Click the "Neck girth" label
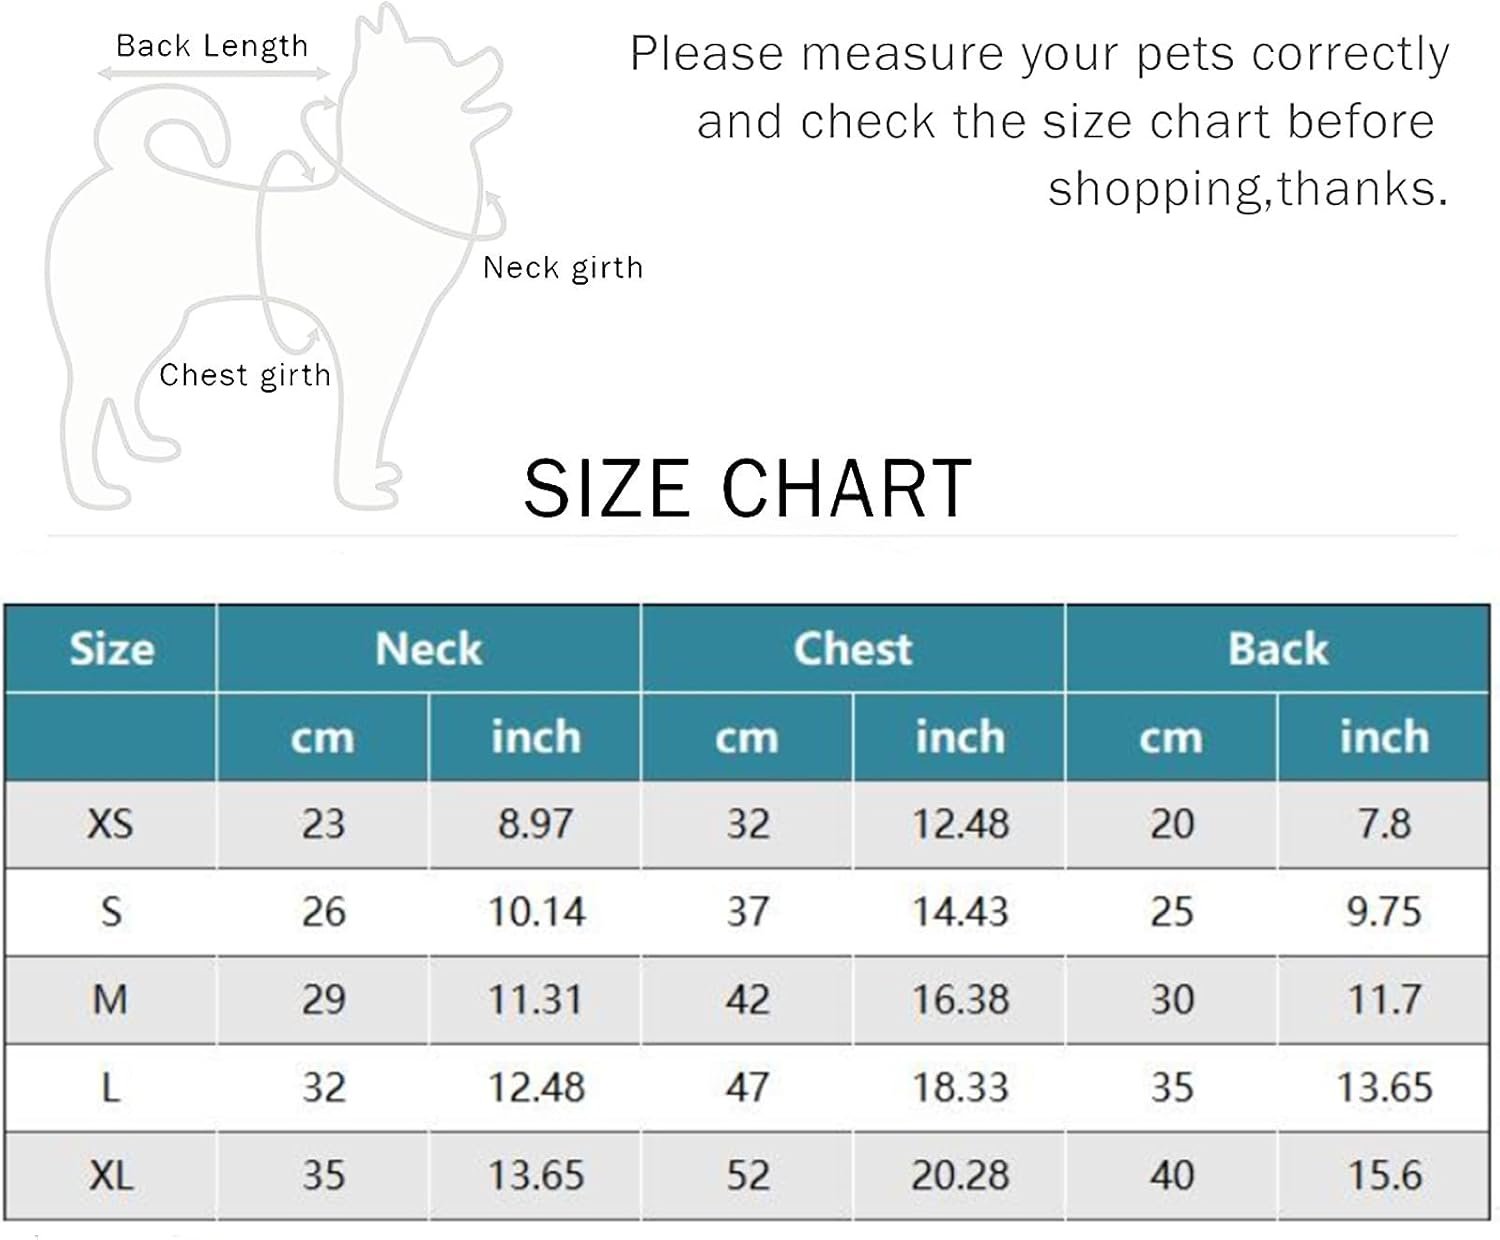1500x1240 pixels. 563,268
